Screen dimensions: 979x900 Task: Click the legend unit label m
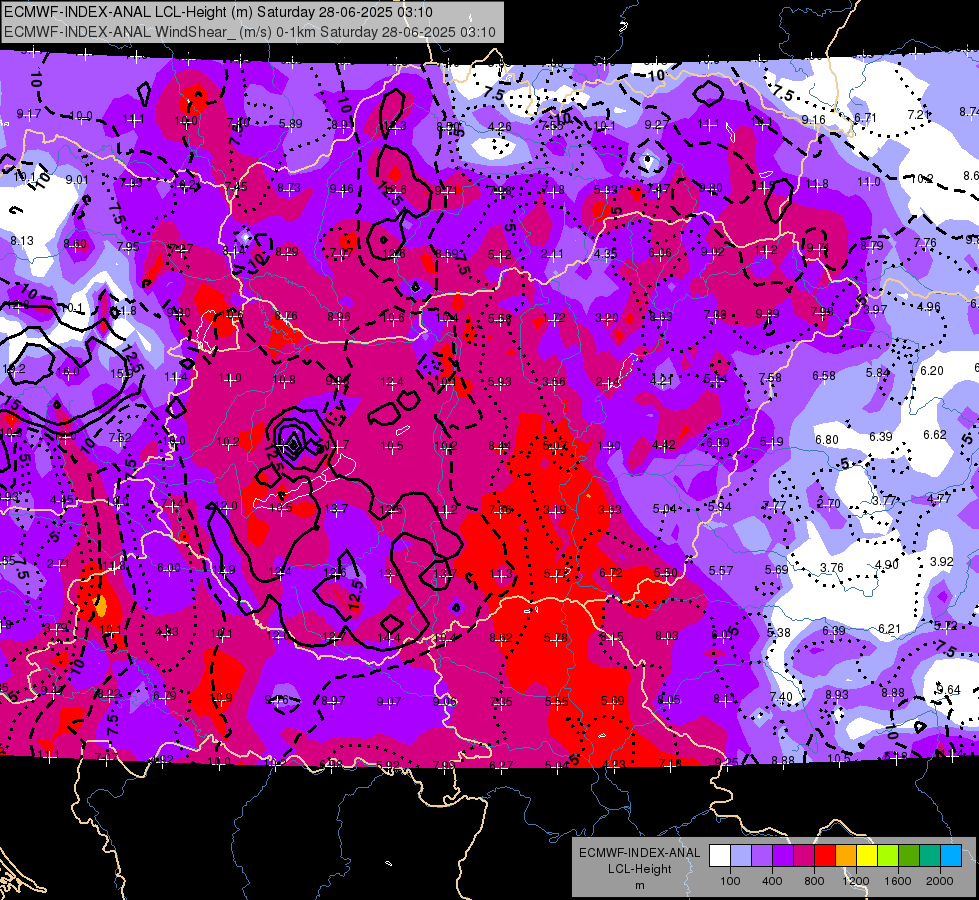(x=639, y=885)
